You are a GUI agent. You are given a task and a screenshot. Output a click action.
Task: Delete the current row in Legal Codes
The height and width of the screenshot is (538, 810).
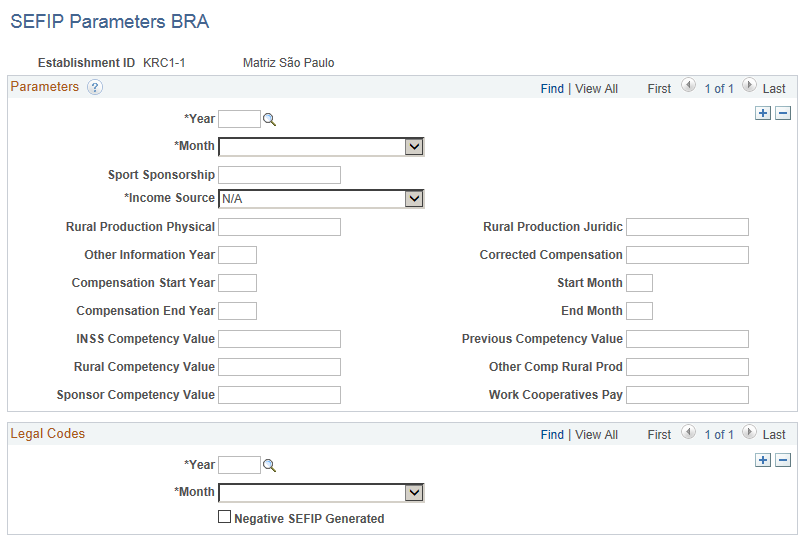[783, 460]
